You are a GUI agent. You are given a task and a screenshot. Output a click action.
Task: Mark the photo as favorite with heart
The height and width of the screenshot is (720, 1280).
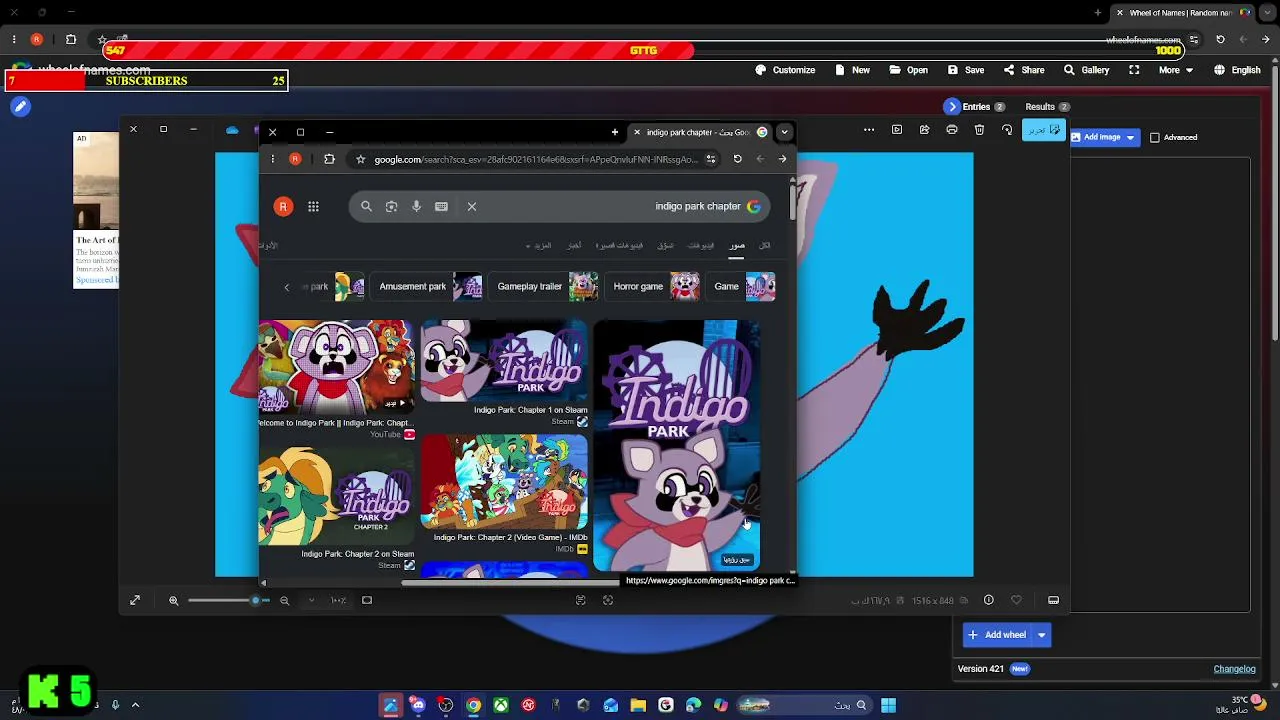1016,600
